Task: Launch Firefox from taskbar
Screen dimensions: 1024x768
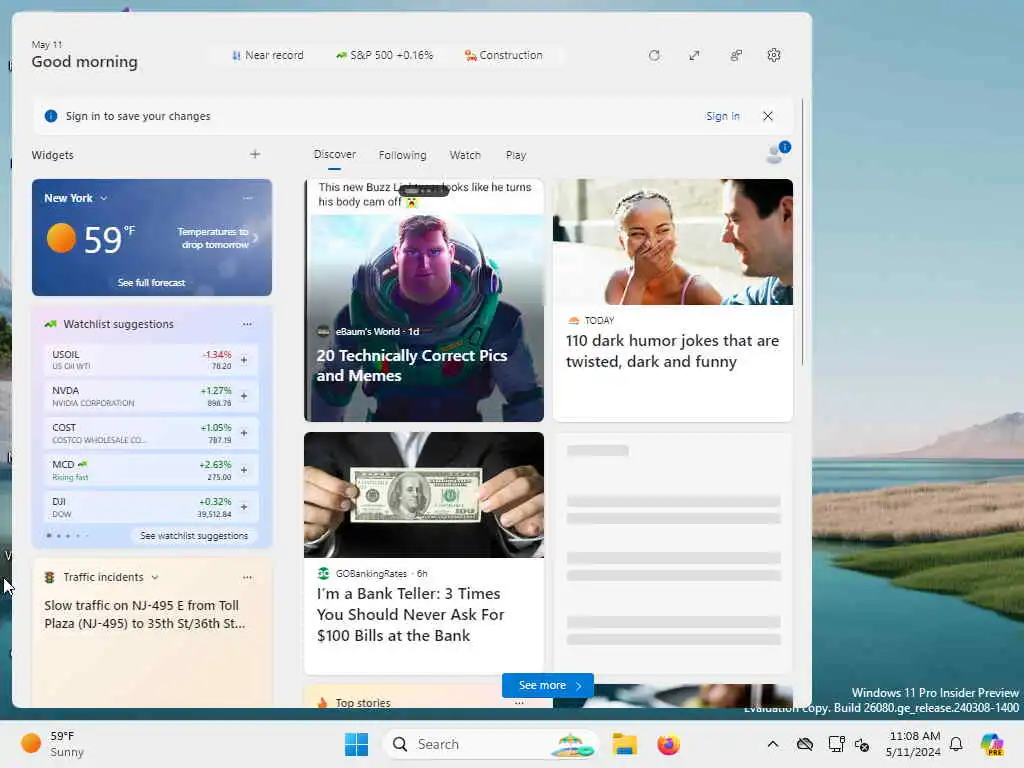Action: [x=668, y=744]
